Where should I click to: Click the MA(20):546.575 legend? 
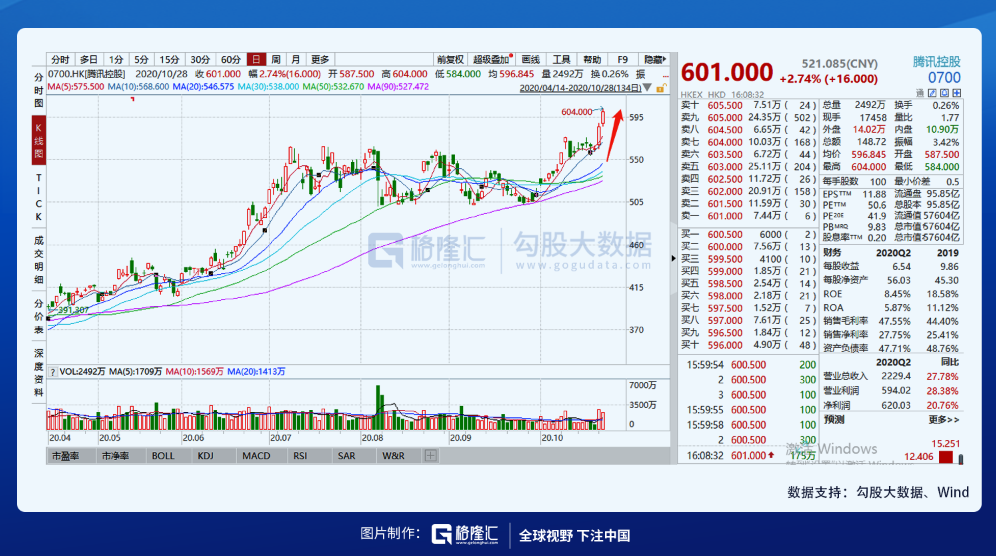click(x=203, y=86)
